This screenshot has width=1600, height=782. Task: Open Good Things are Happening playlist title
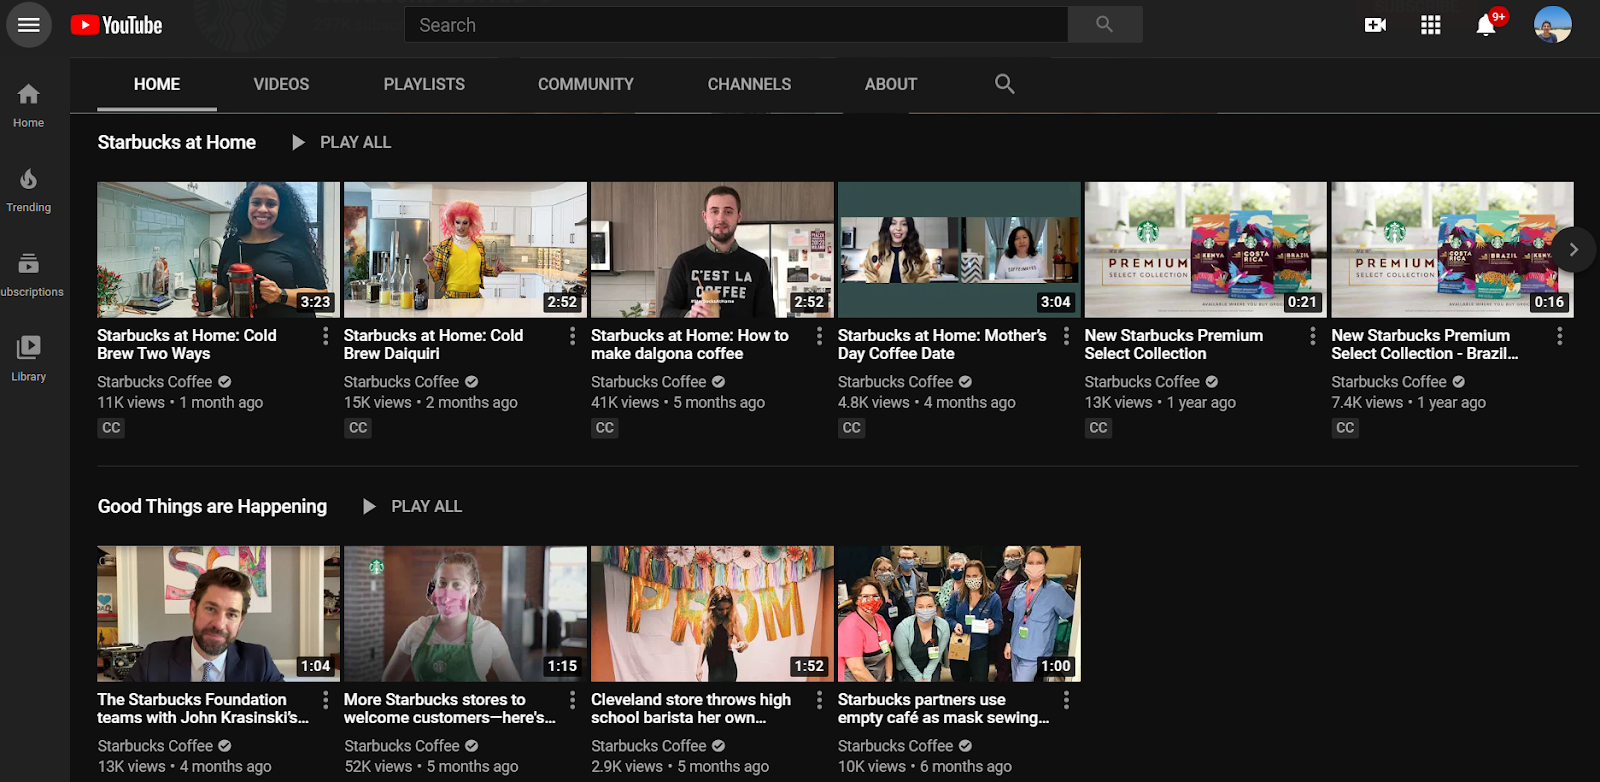pyautogui.click(x=212, y=506)
